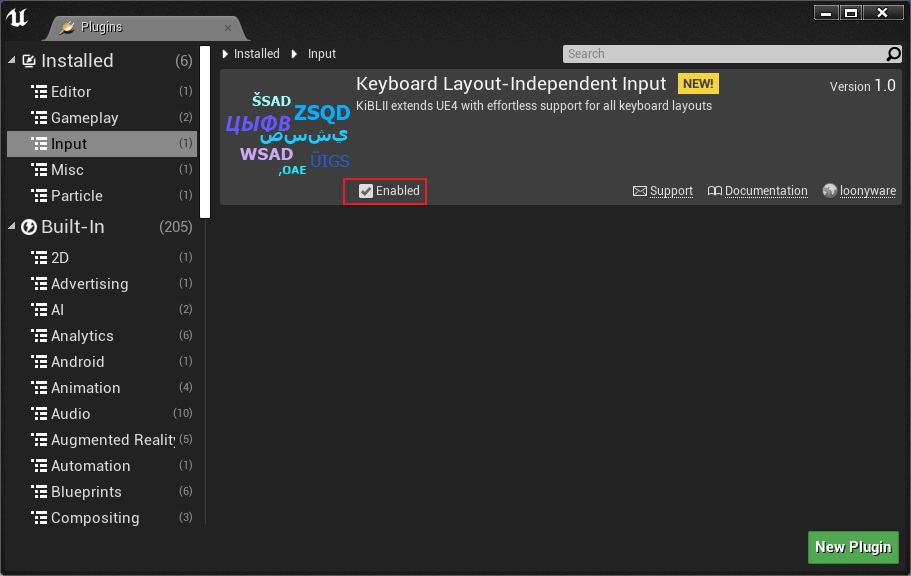
Task: Open the Compositing built-in category
Action: pyautogui.click(x=102, y=518)
